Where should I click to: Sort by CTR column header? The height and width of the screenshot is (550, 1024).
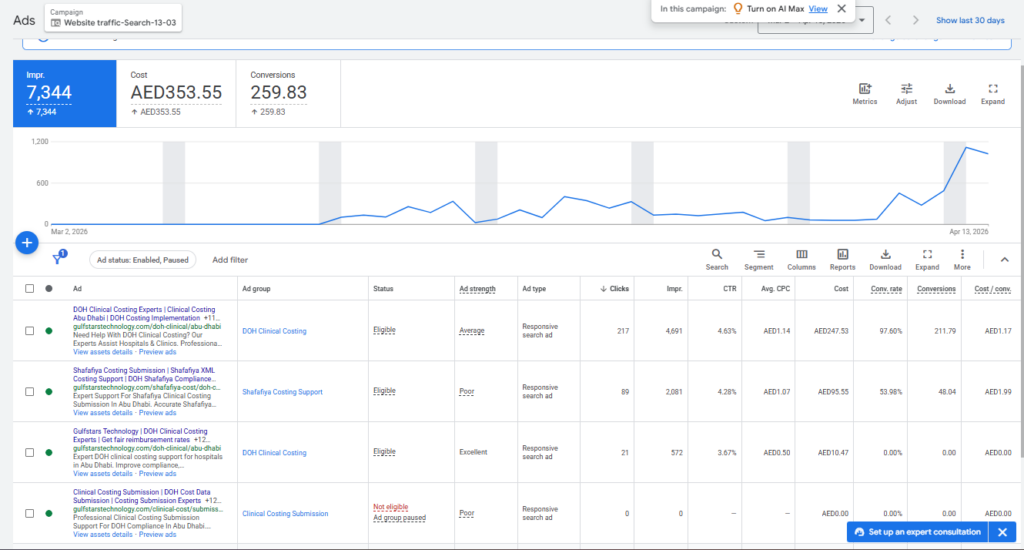pos(729,289)
